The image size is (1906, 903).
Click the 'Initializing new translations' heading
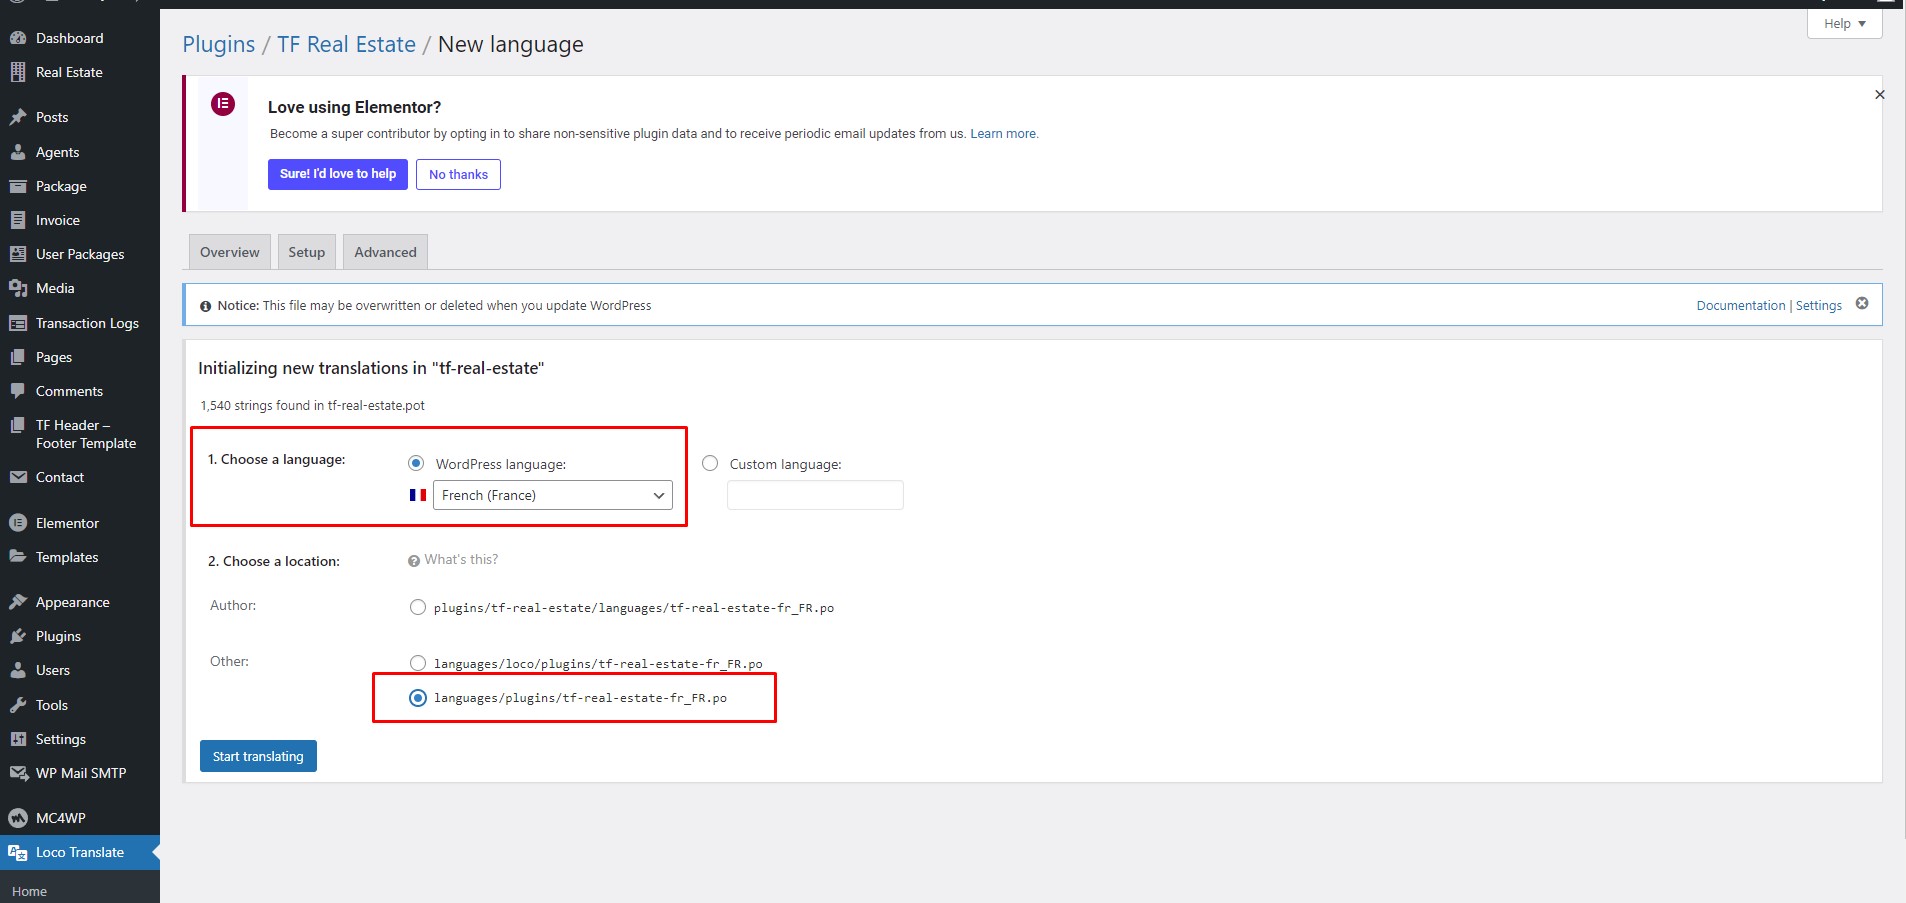(x=371, y=368)
